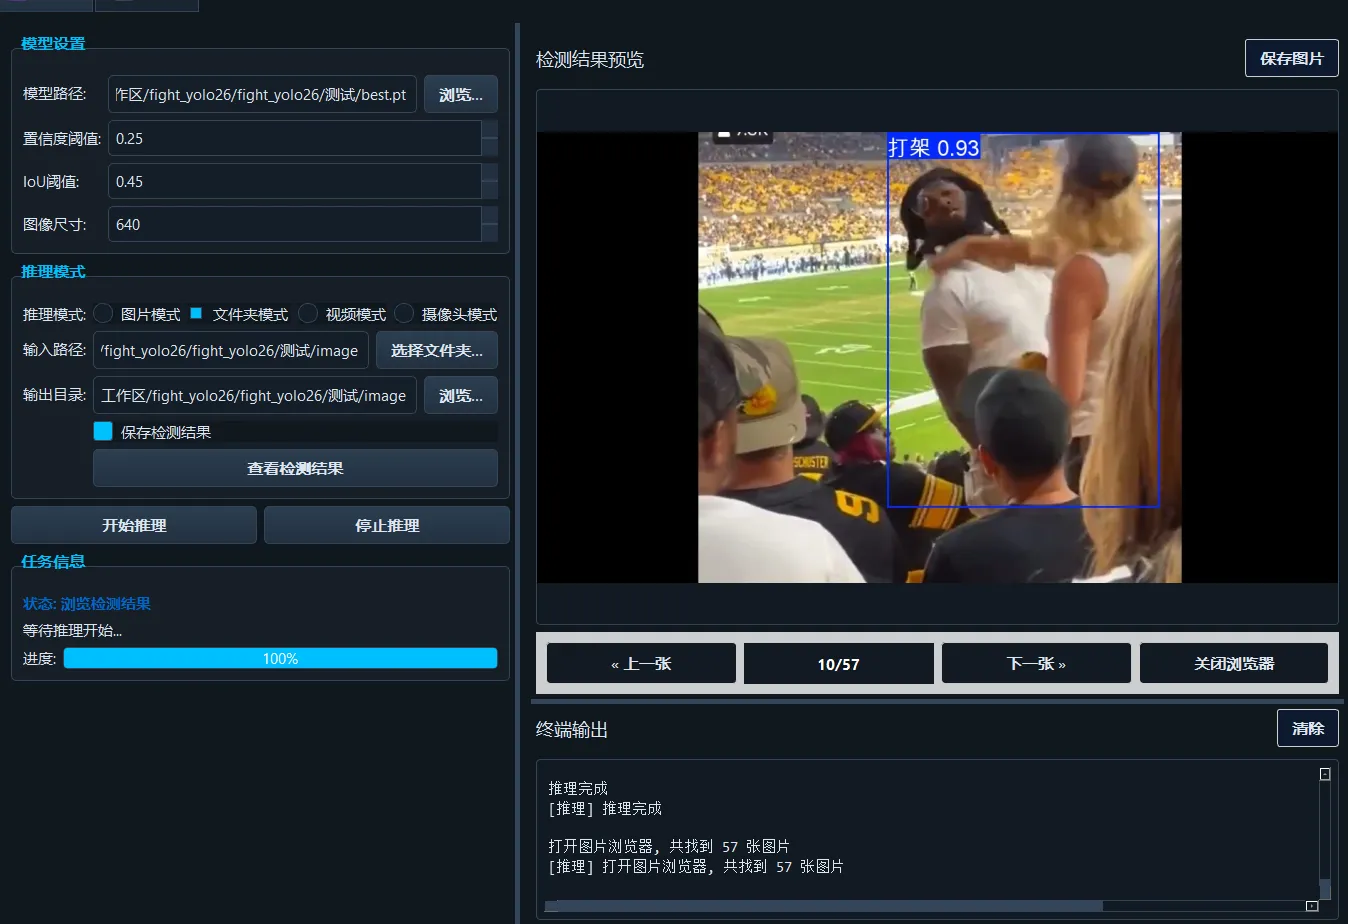
Task: Go to previous image with 上一张
Action: pos(641,663)
